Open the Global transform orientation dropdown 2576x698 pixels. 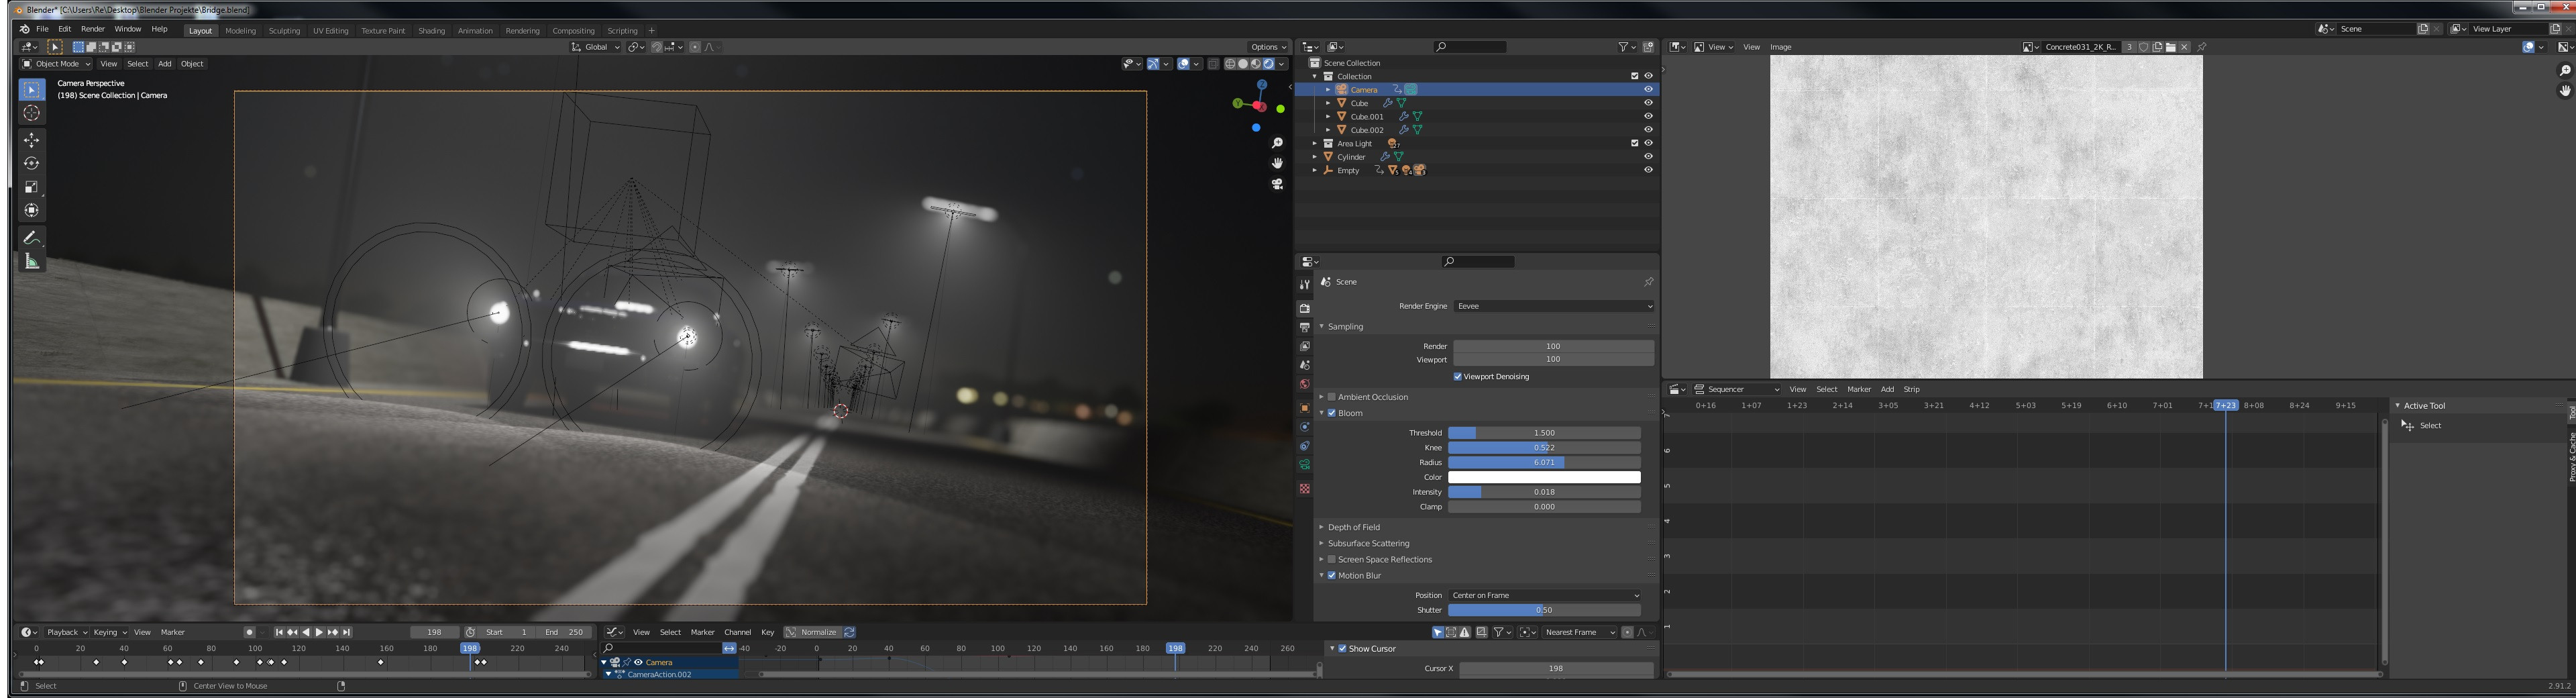(x=595, y=47)
